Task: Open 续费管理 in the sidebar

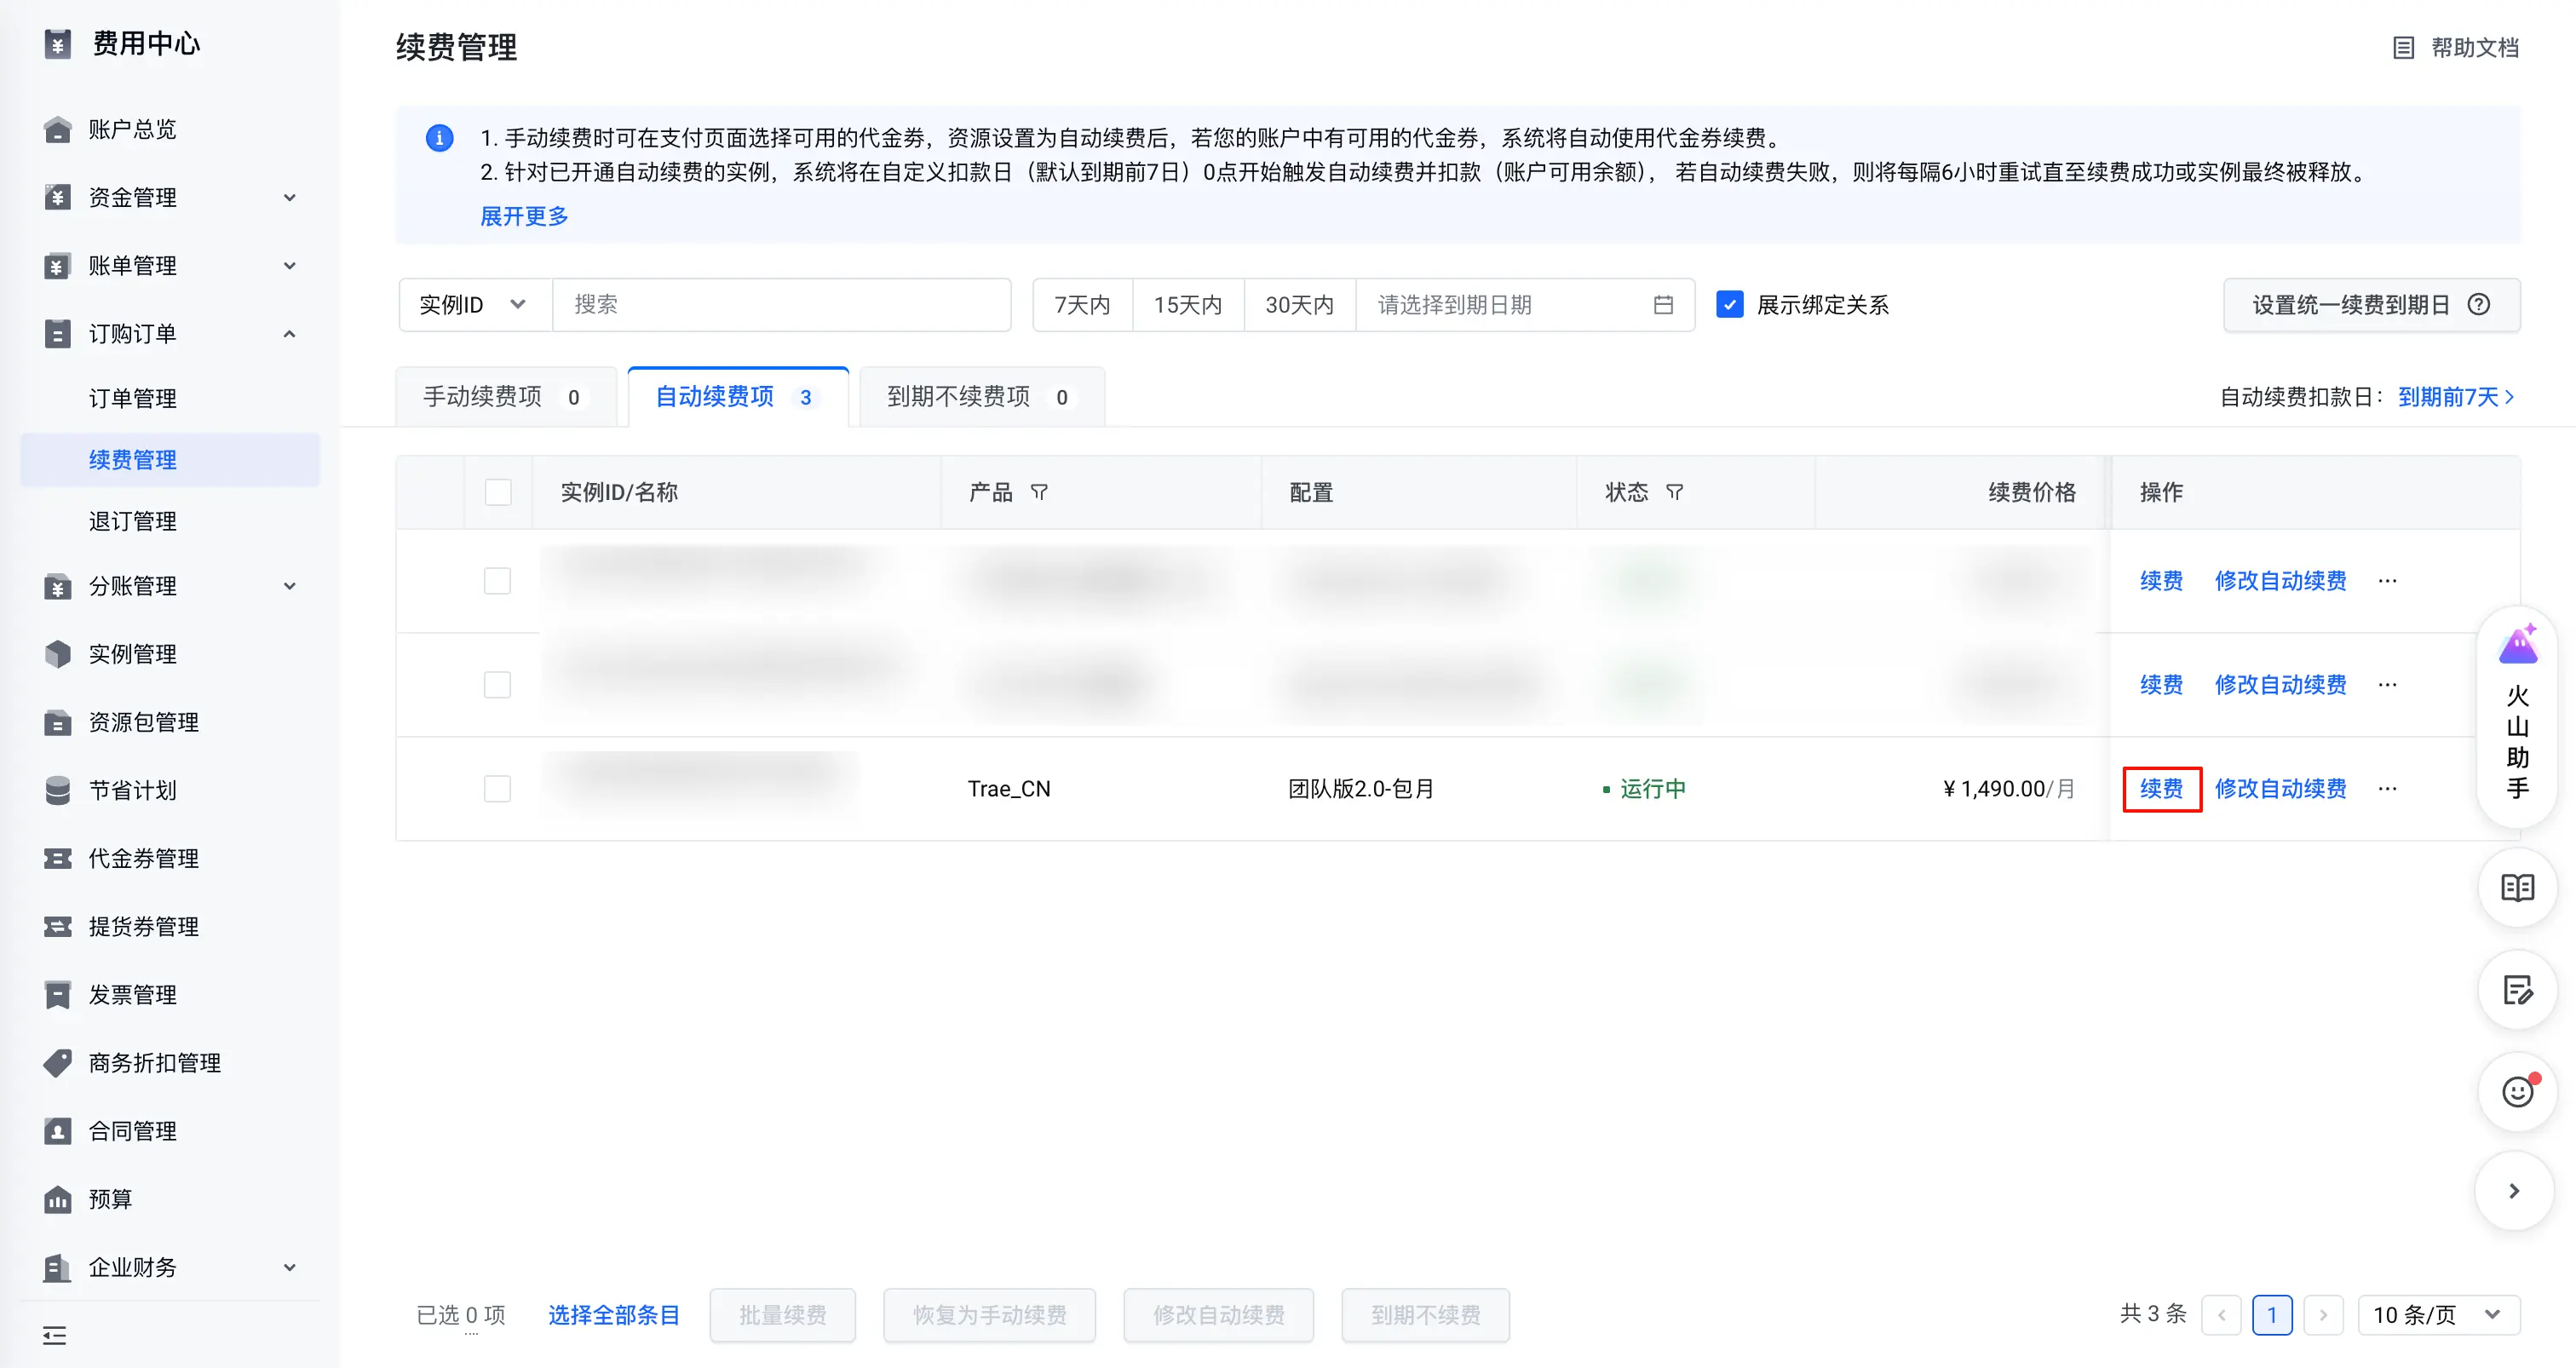Action: (170, 460)
